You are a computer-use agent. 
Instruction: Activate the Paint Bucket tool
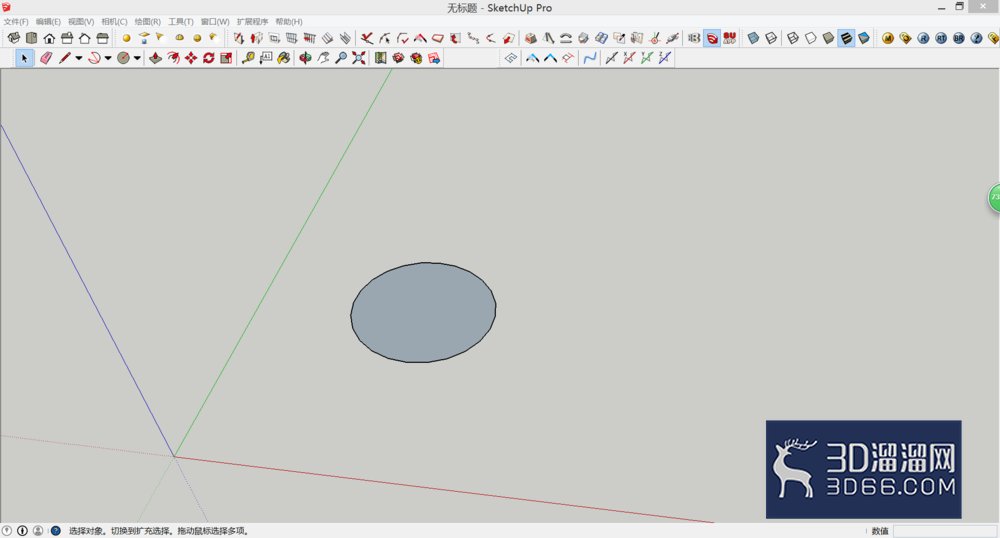[x=284, y=58]
